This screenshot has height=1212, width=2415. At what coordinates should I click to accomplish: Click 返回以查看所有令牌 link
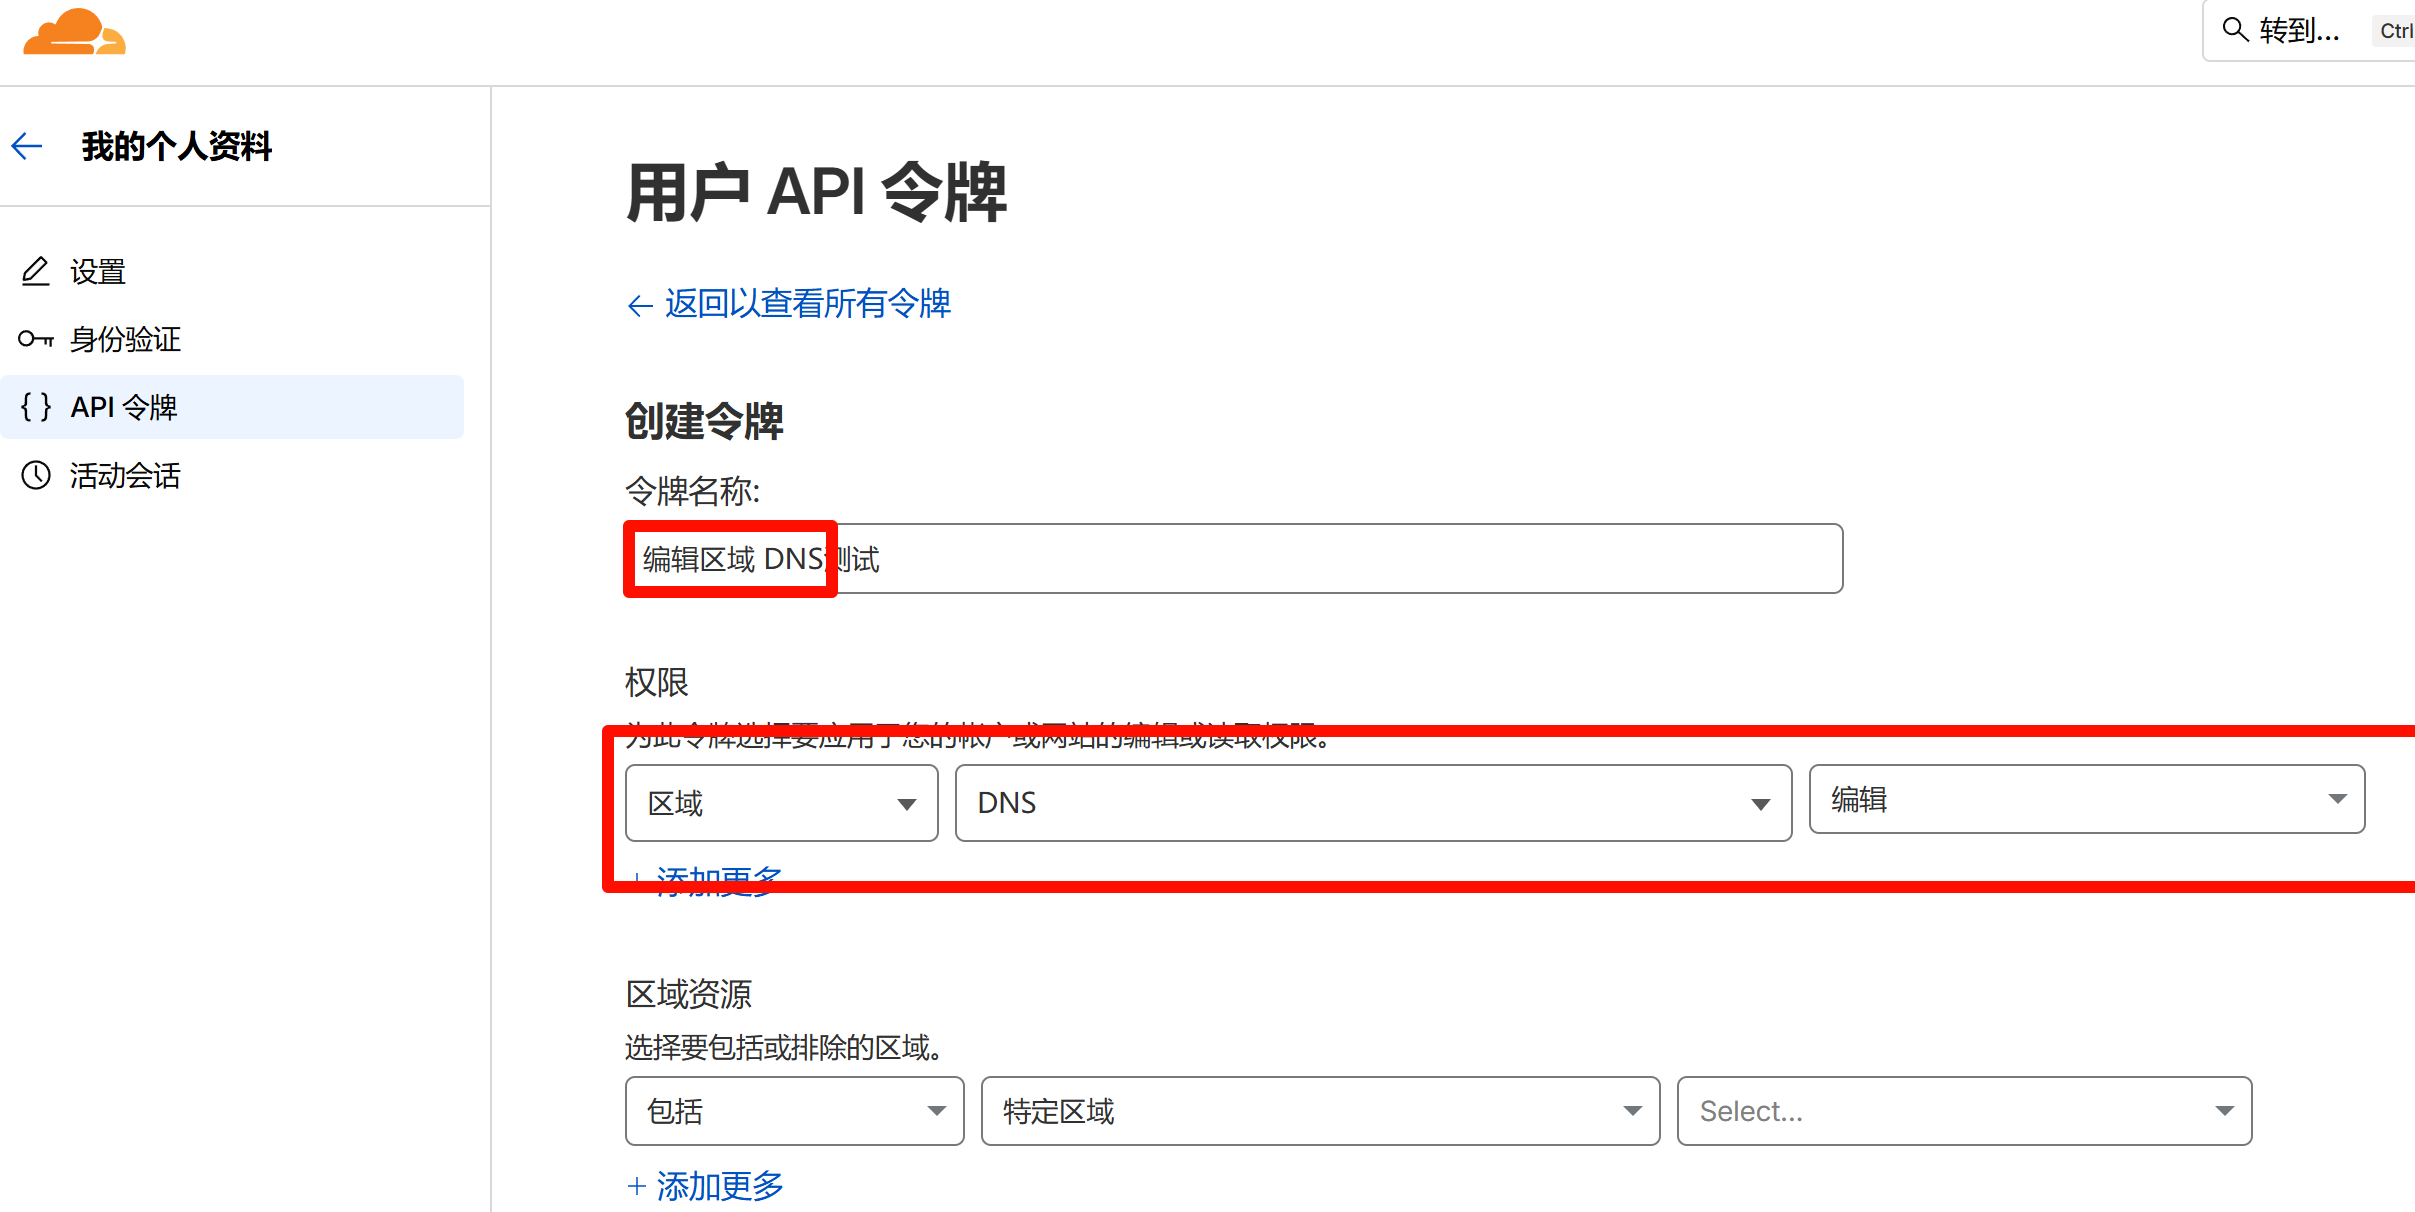coord(806,303)
